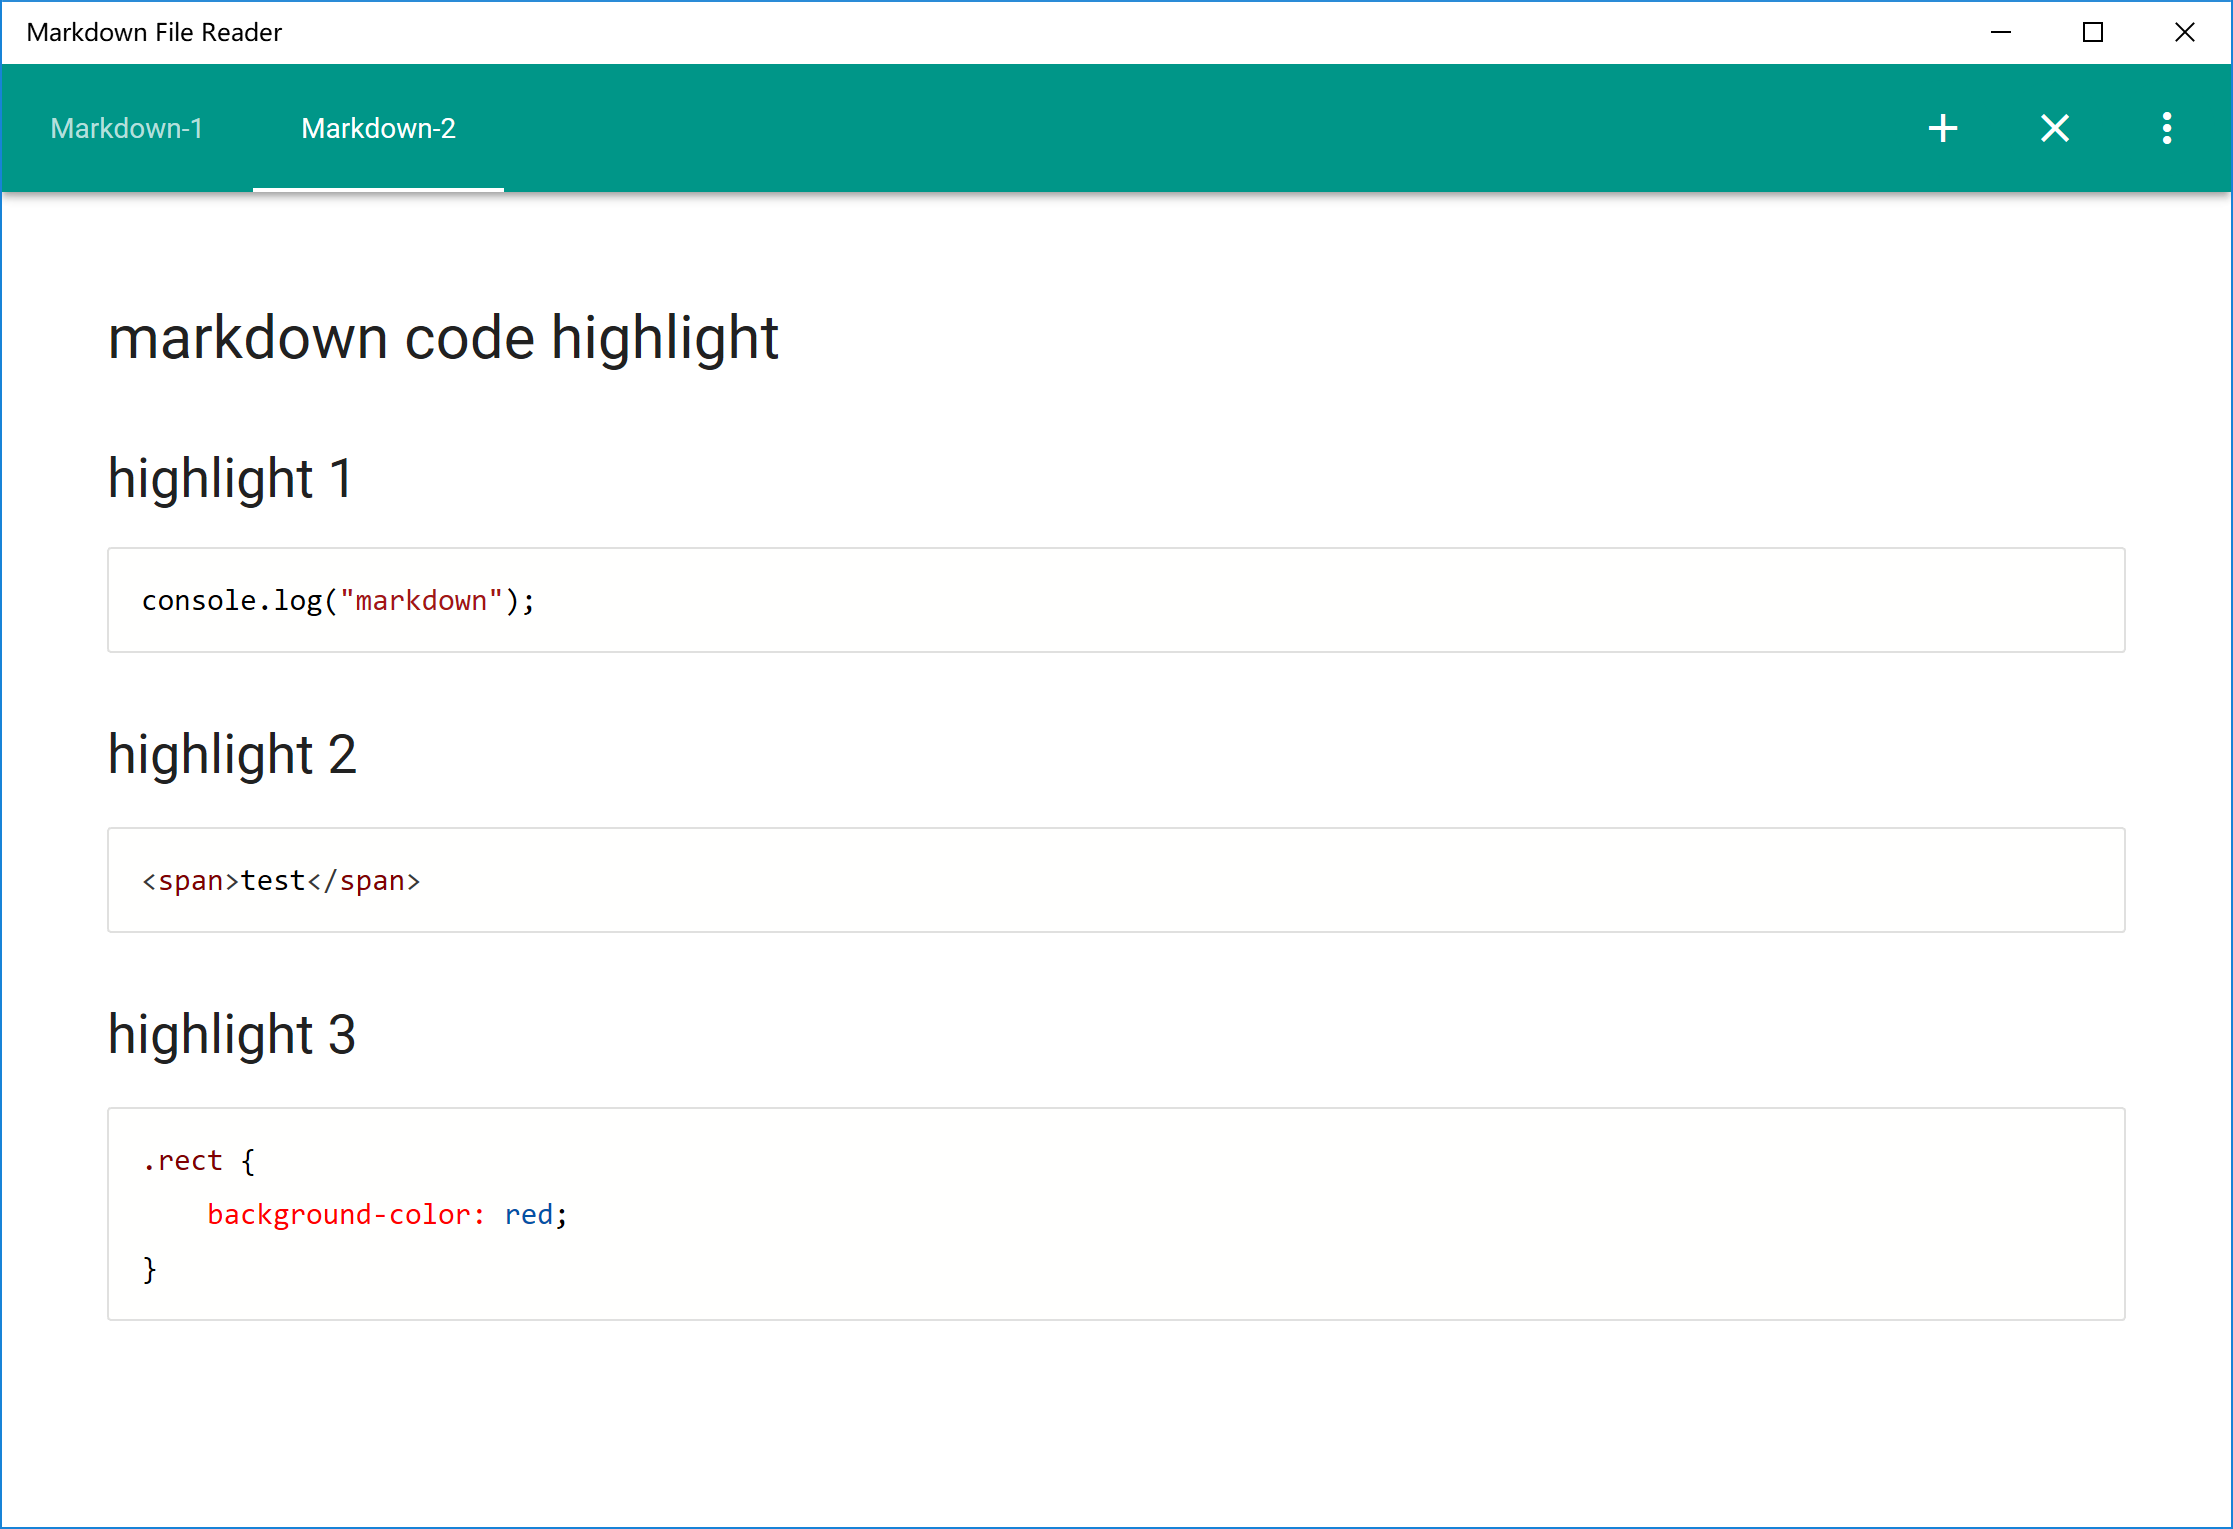Screen dimensions: 2233x1529
Task: Click the .rect CSS selector text
Action: pos(184,1161)
